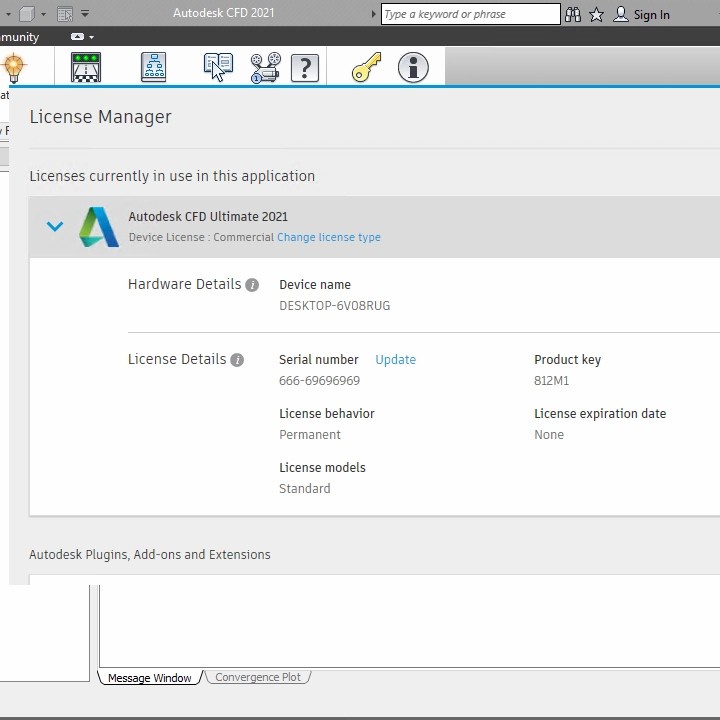Screen dimensions: 720x720
Task: Switch to the Convergence Plot tab
Action: pos(258,677)
